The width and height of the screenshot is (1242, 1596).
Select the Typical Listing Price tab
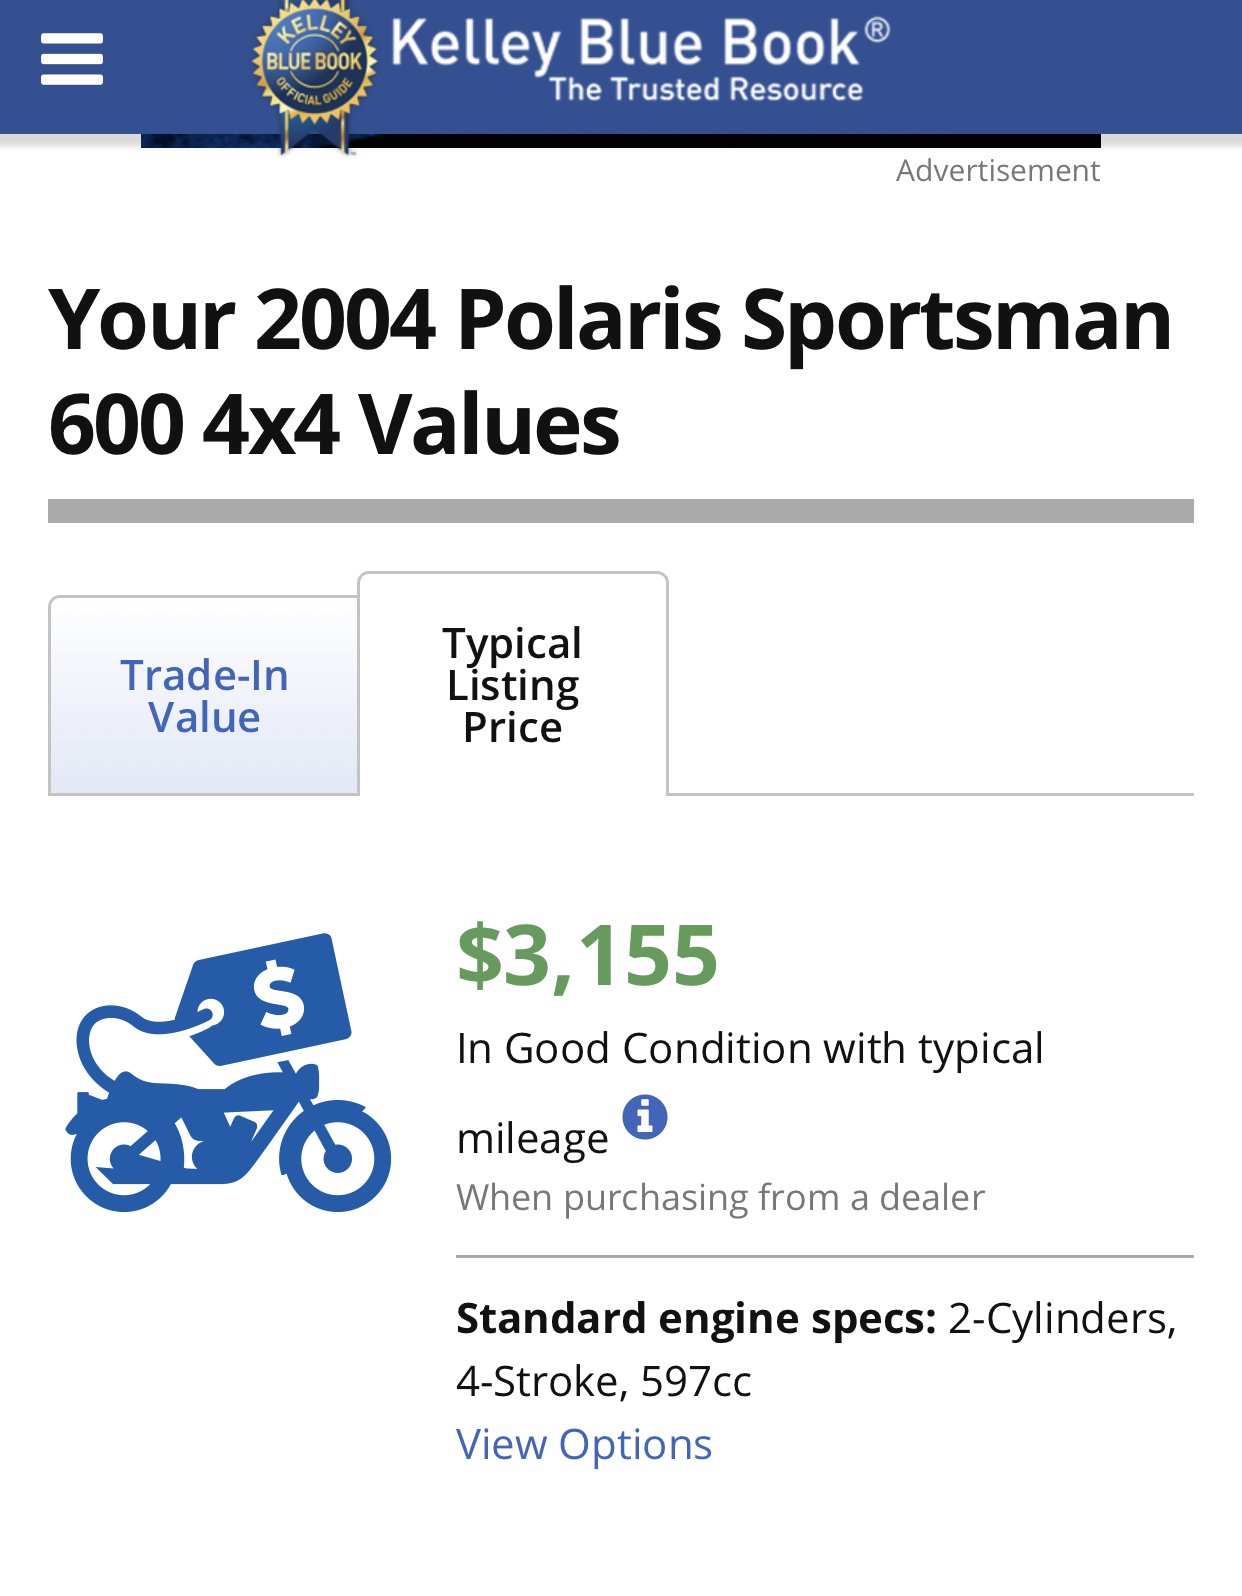513,685
